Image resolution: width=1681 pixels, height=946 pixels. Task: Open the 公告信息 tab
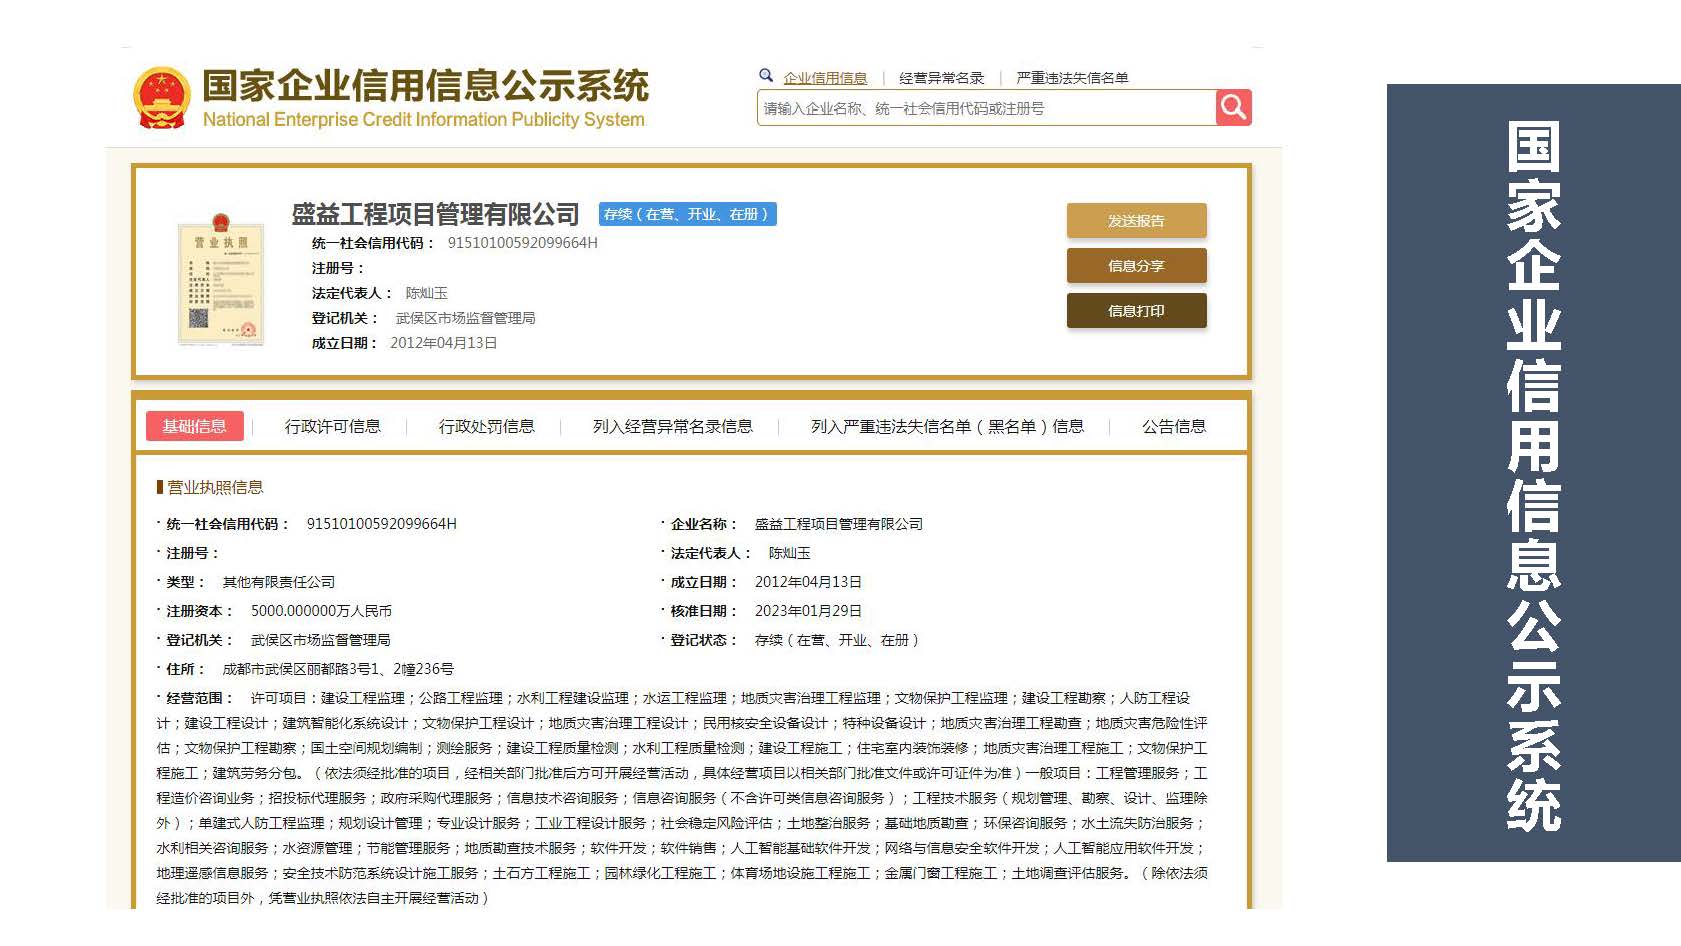coord(1174,427)
